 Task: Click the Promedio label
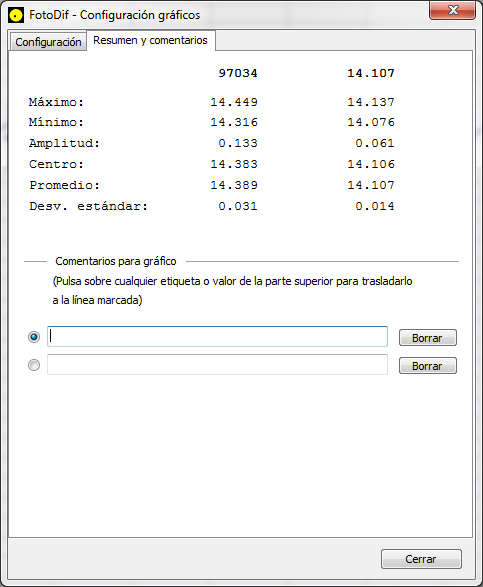pyautogui.click(x=64, y=185)
